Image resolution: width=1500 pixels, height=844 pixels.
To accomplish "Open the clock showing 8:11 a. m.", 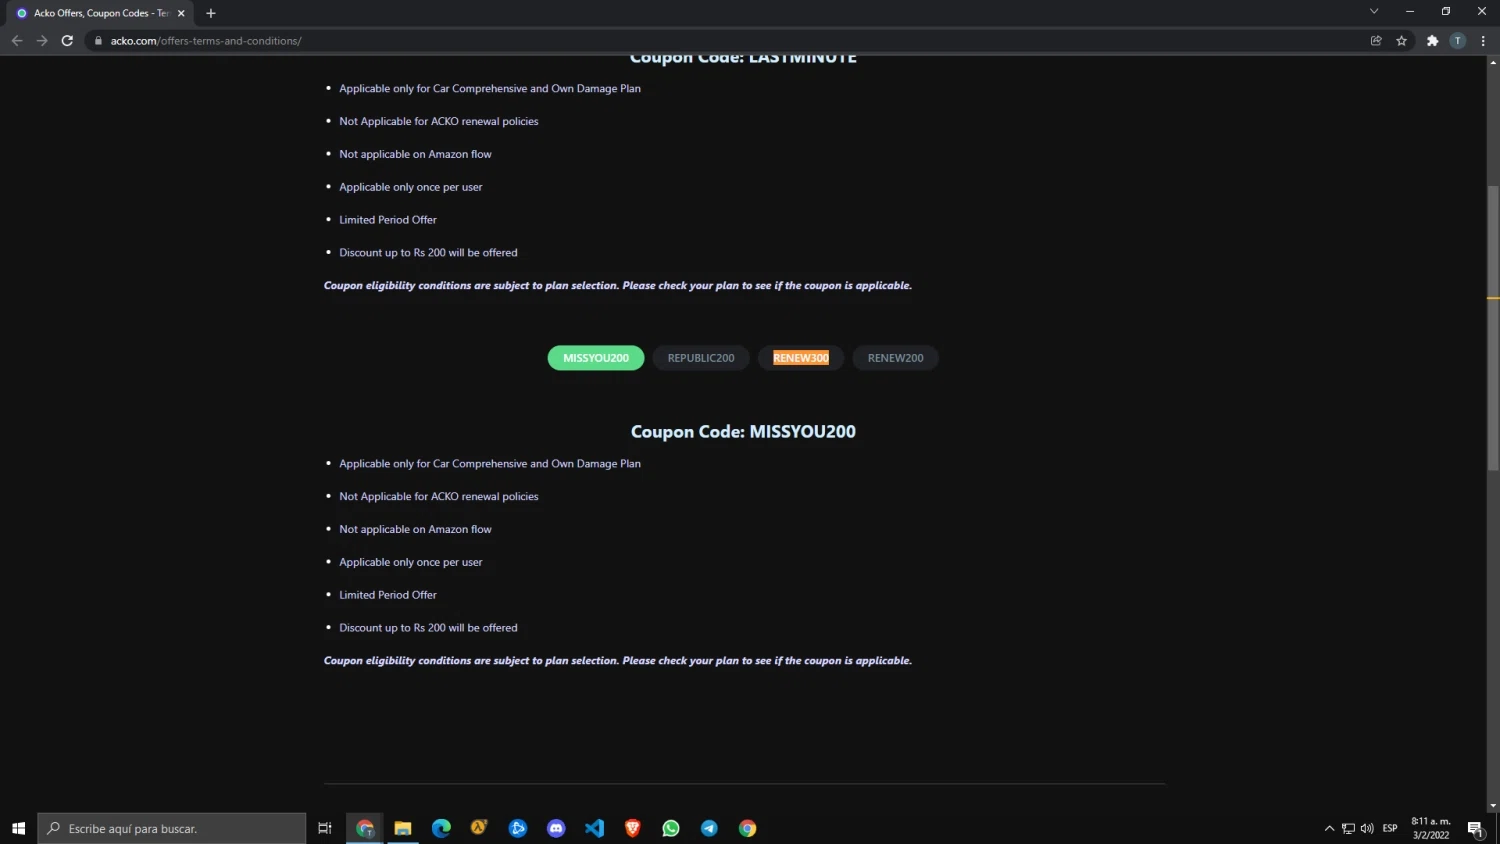I will (1431, 828).
